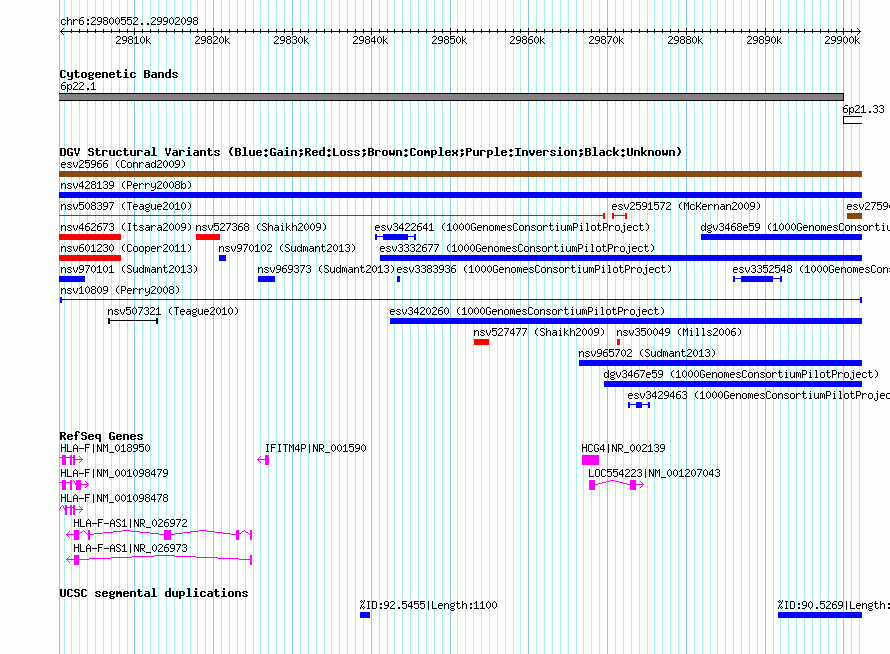
Task: Click the red nsv527477 loss bar
Action: pos(481,342)
